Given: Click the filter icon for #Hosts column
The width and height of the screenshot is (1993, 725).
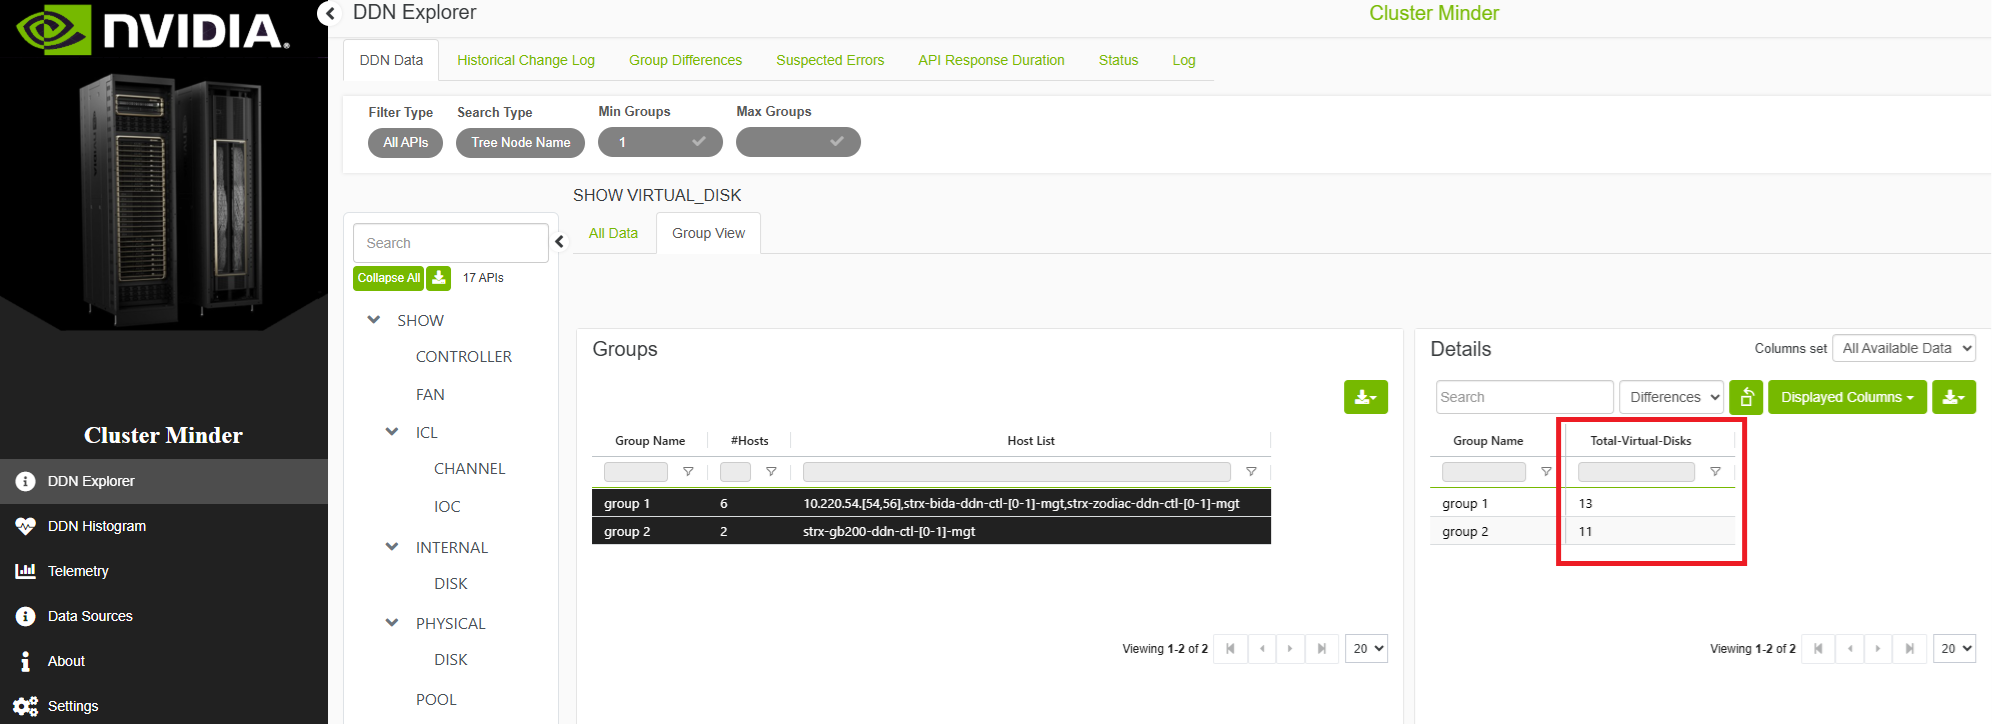Looking at the screenshot, I should 771,472.
